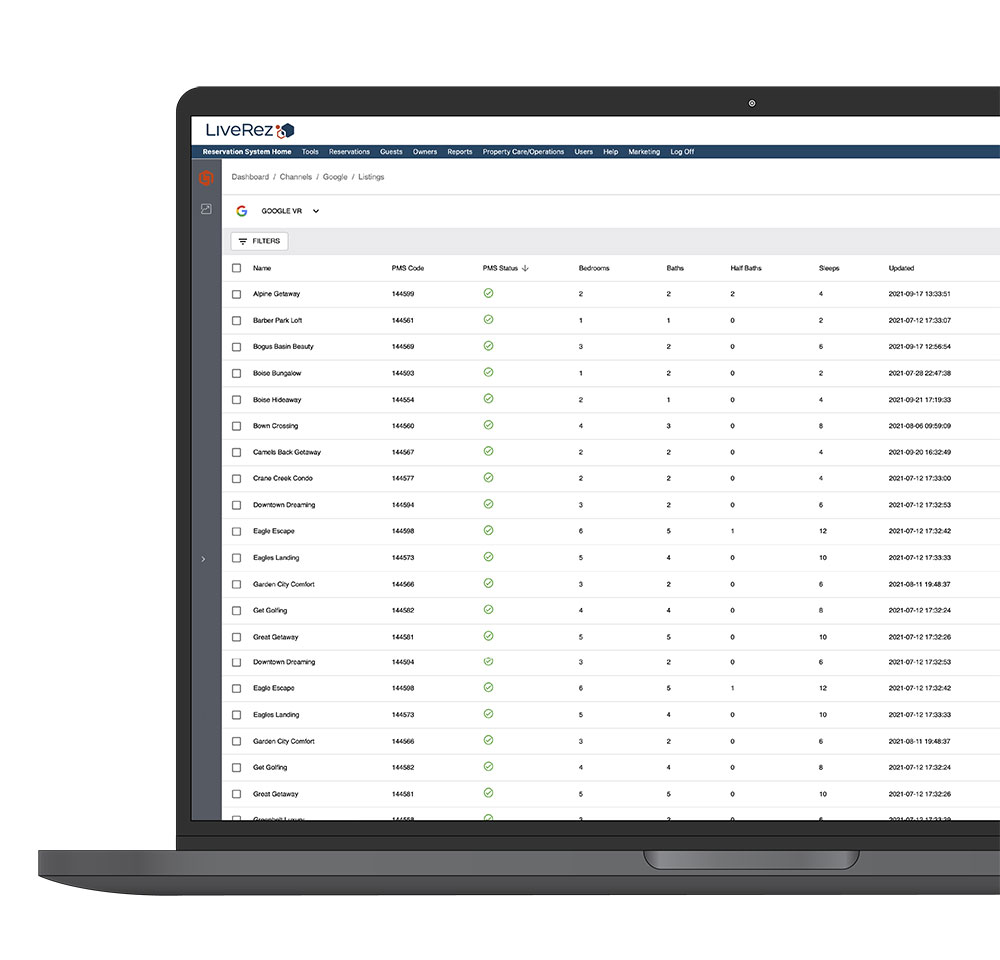
Task: Click the Listings breadcrumb
Action: pos(371,177)
